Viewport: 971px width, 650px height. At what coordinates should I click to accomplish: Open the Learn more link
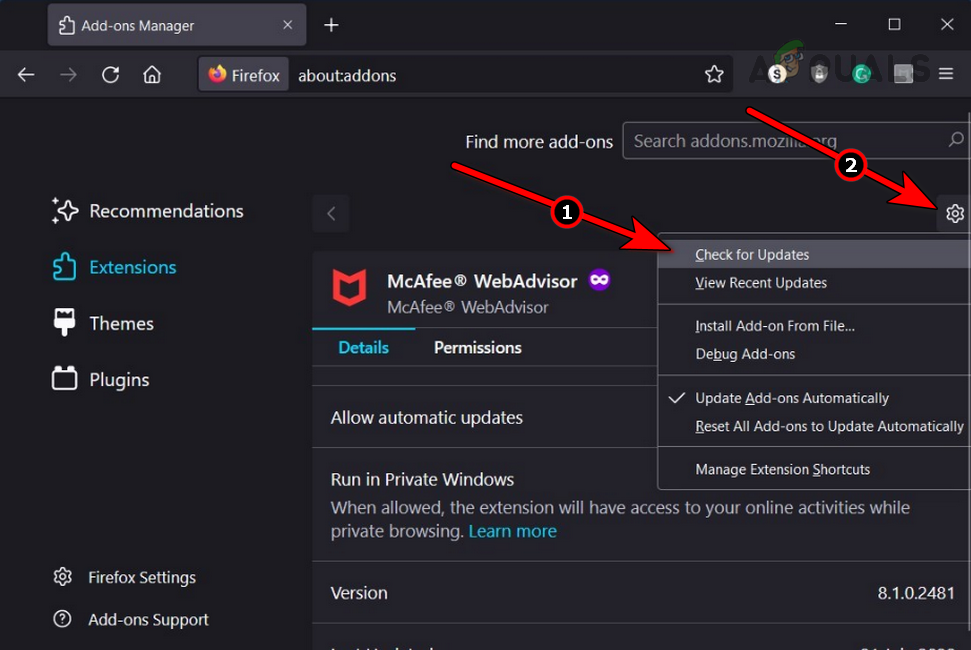click(x=513, y=531)
